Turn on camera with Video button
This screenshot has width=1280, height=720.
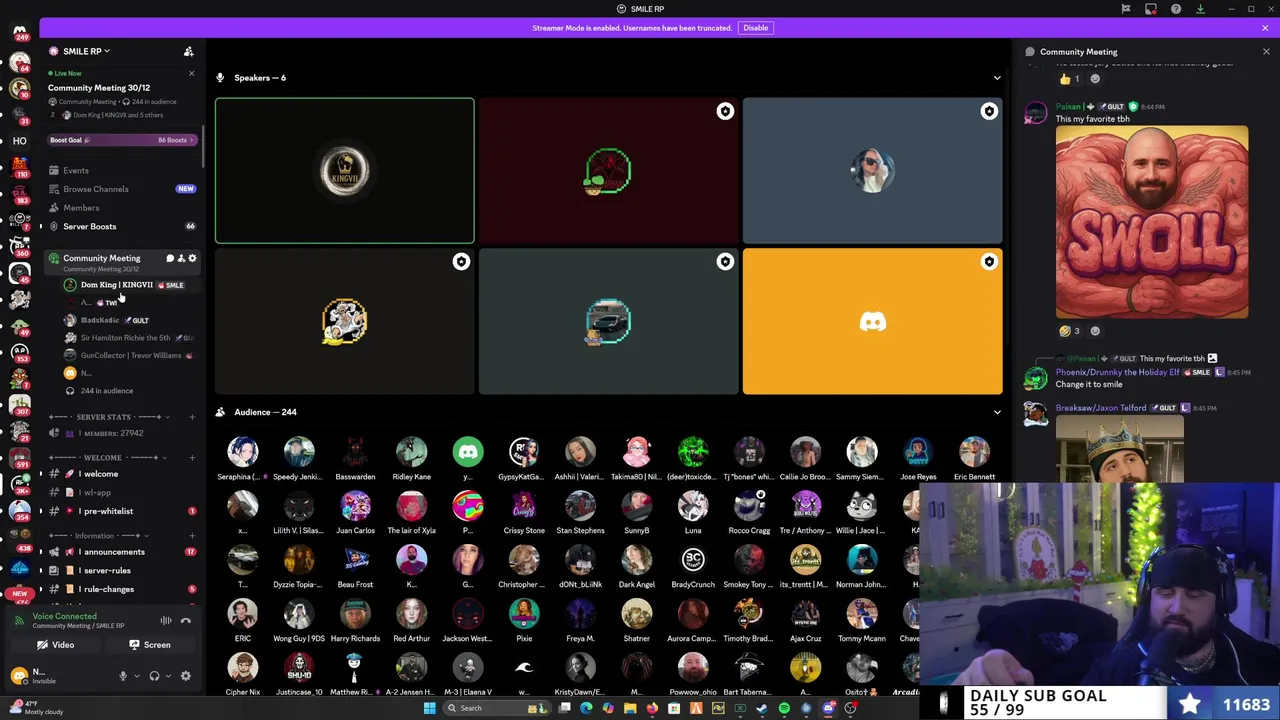click(56, 645)
